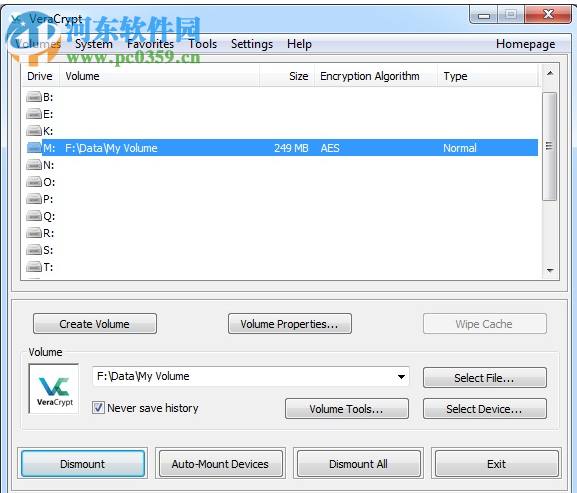Click the Select File button
The height and width of the screenshot is (493, 577).
tap(485, 377)
